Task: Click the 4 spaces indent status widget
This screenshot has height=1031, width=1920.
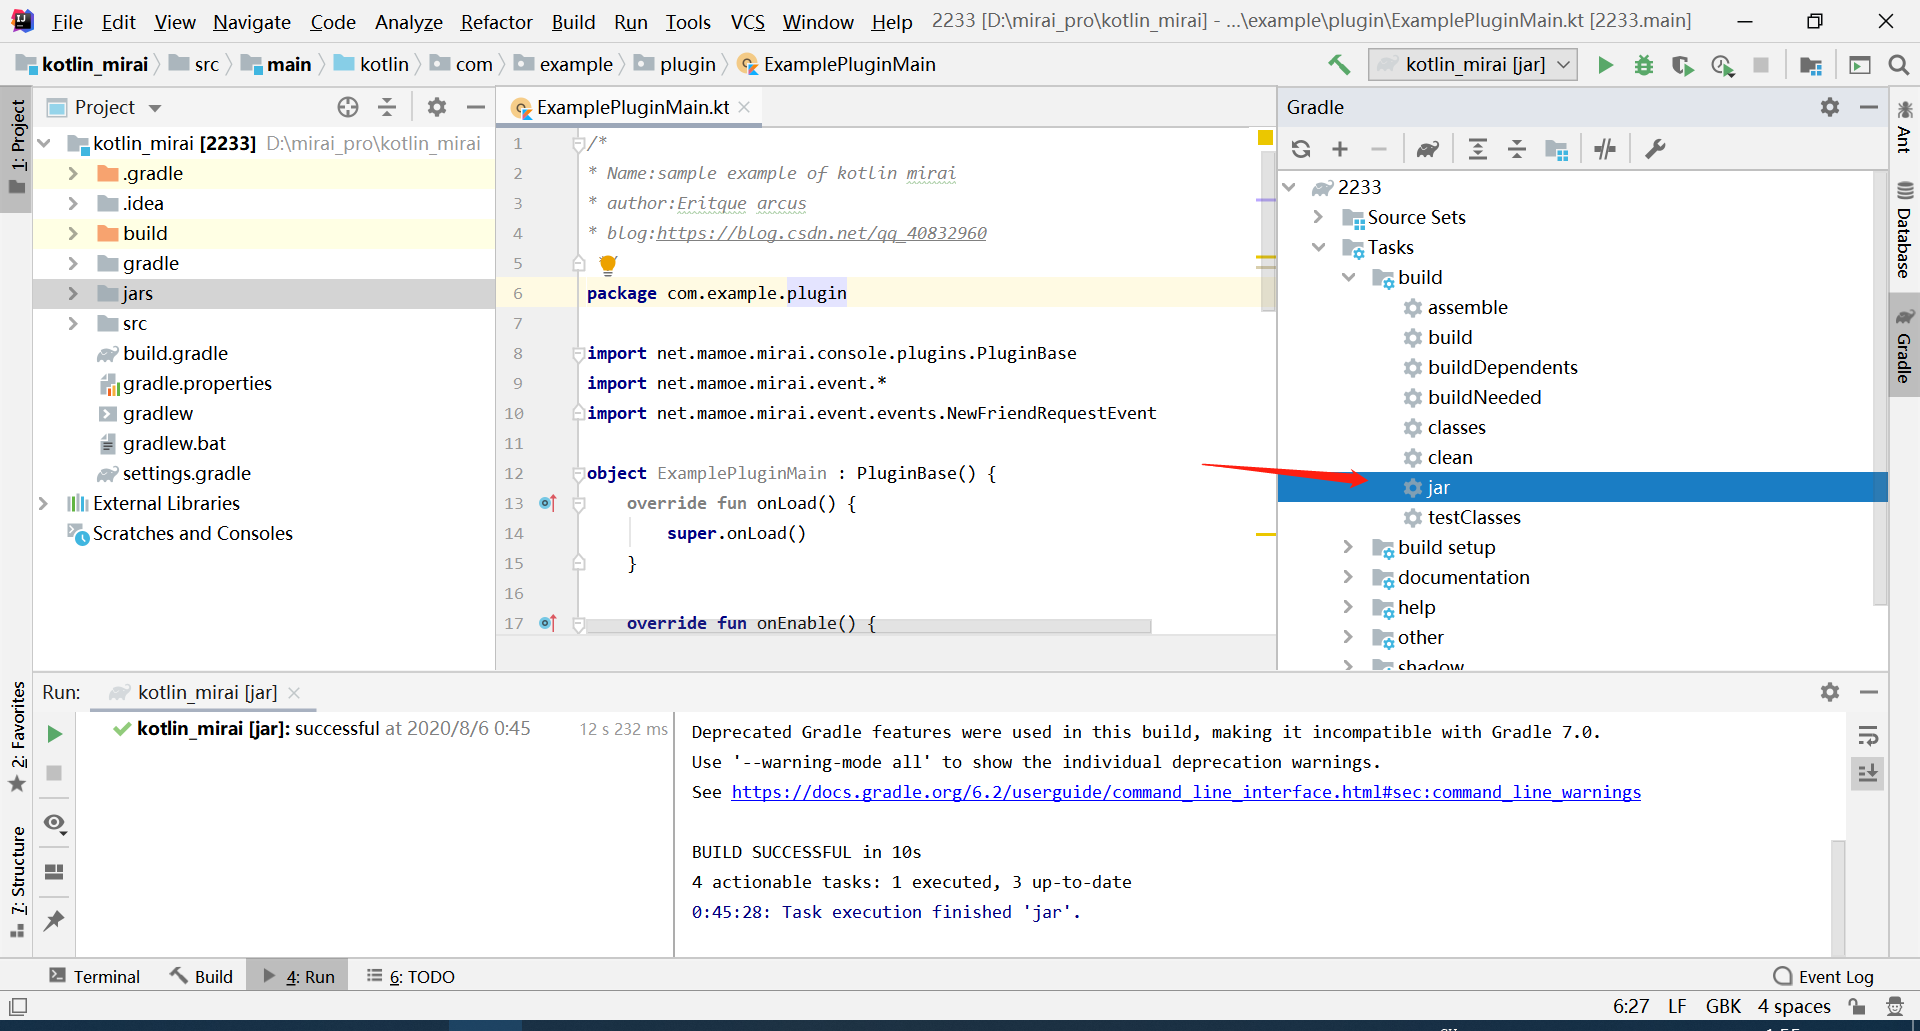Action: (1794, 1006)
